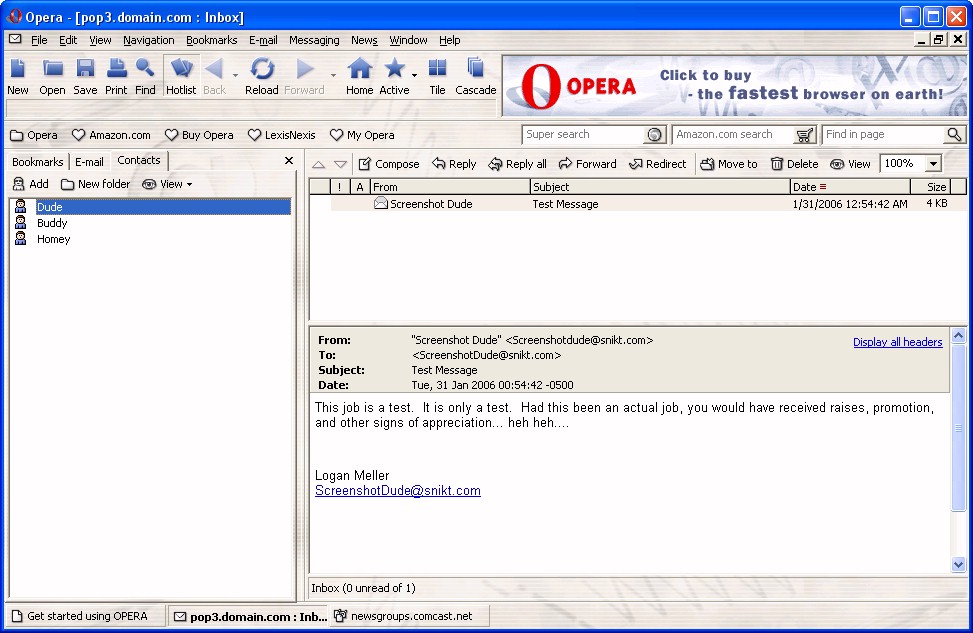
Task: Click the Amazon shopping cart search icon
Action: [x=805, y=135]
